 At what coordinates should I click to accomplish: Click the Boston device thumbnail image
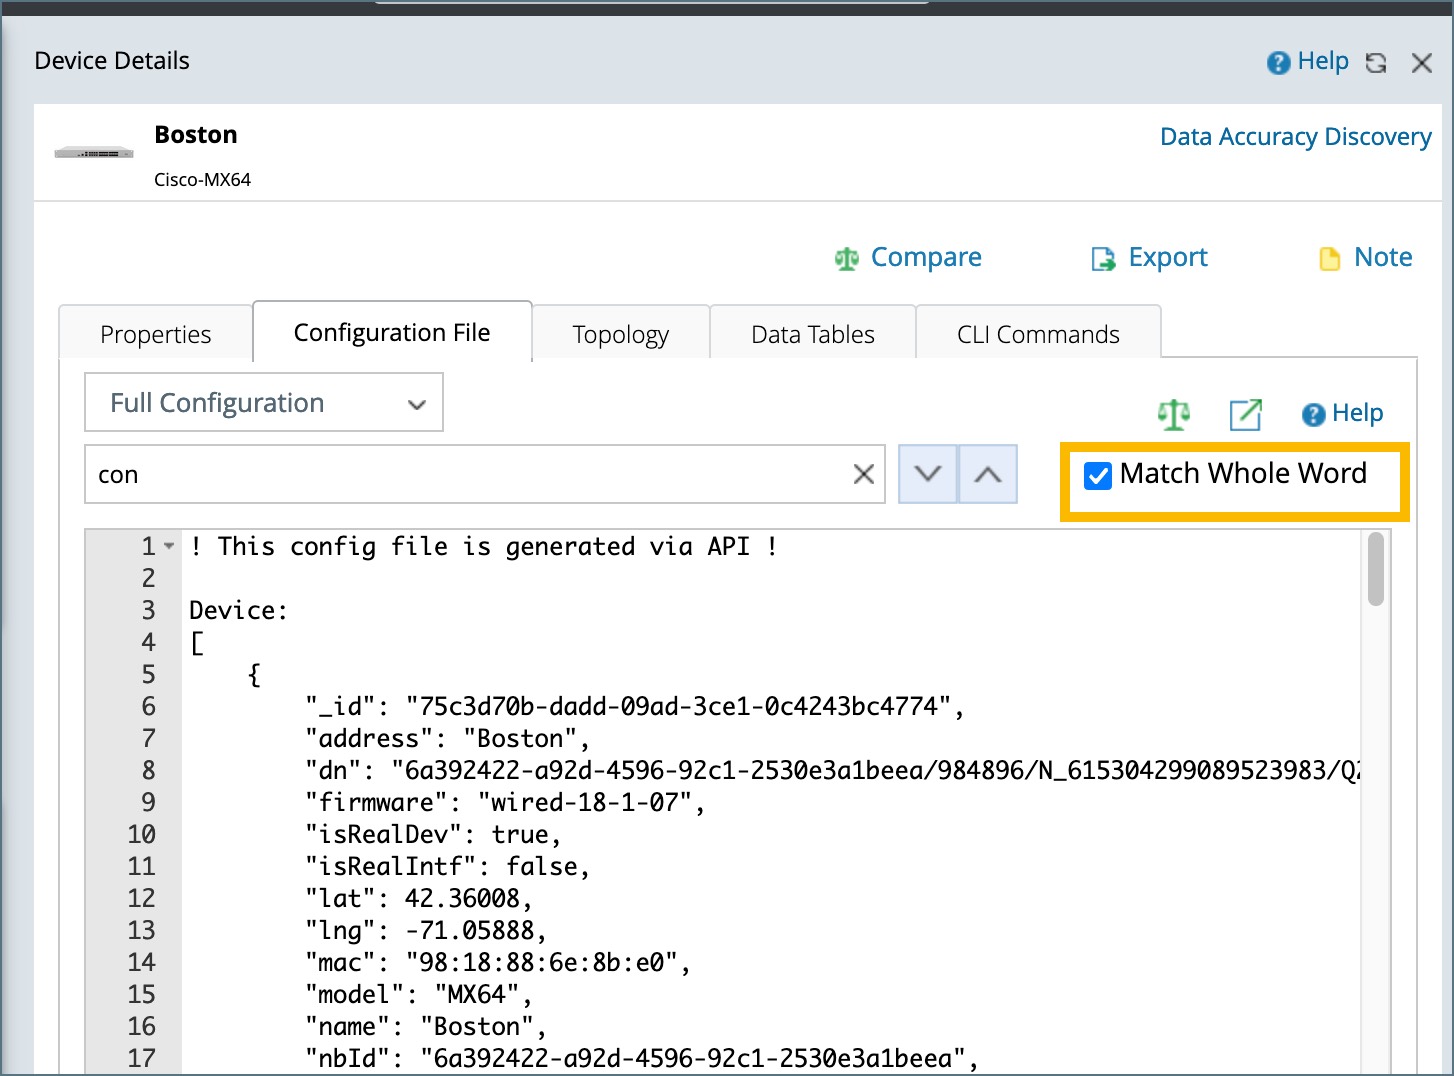pos(94,153)
